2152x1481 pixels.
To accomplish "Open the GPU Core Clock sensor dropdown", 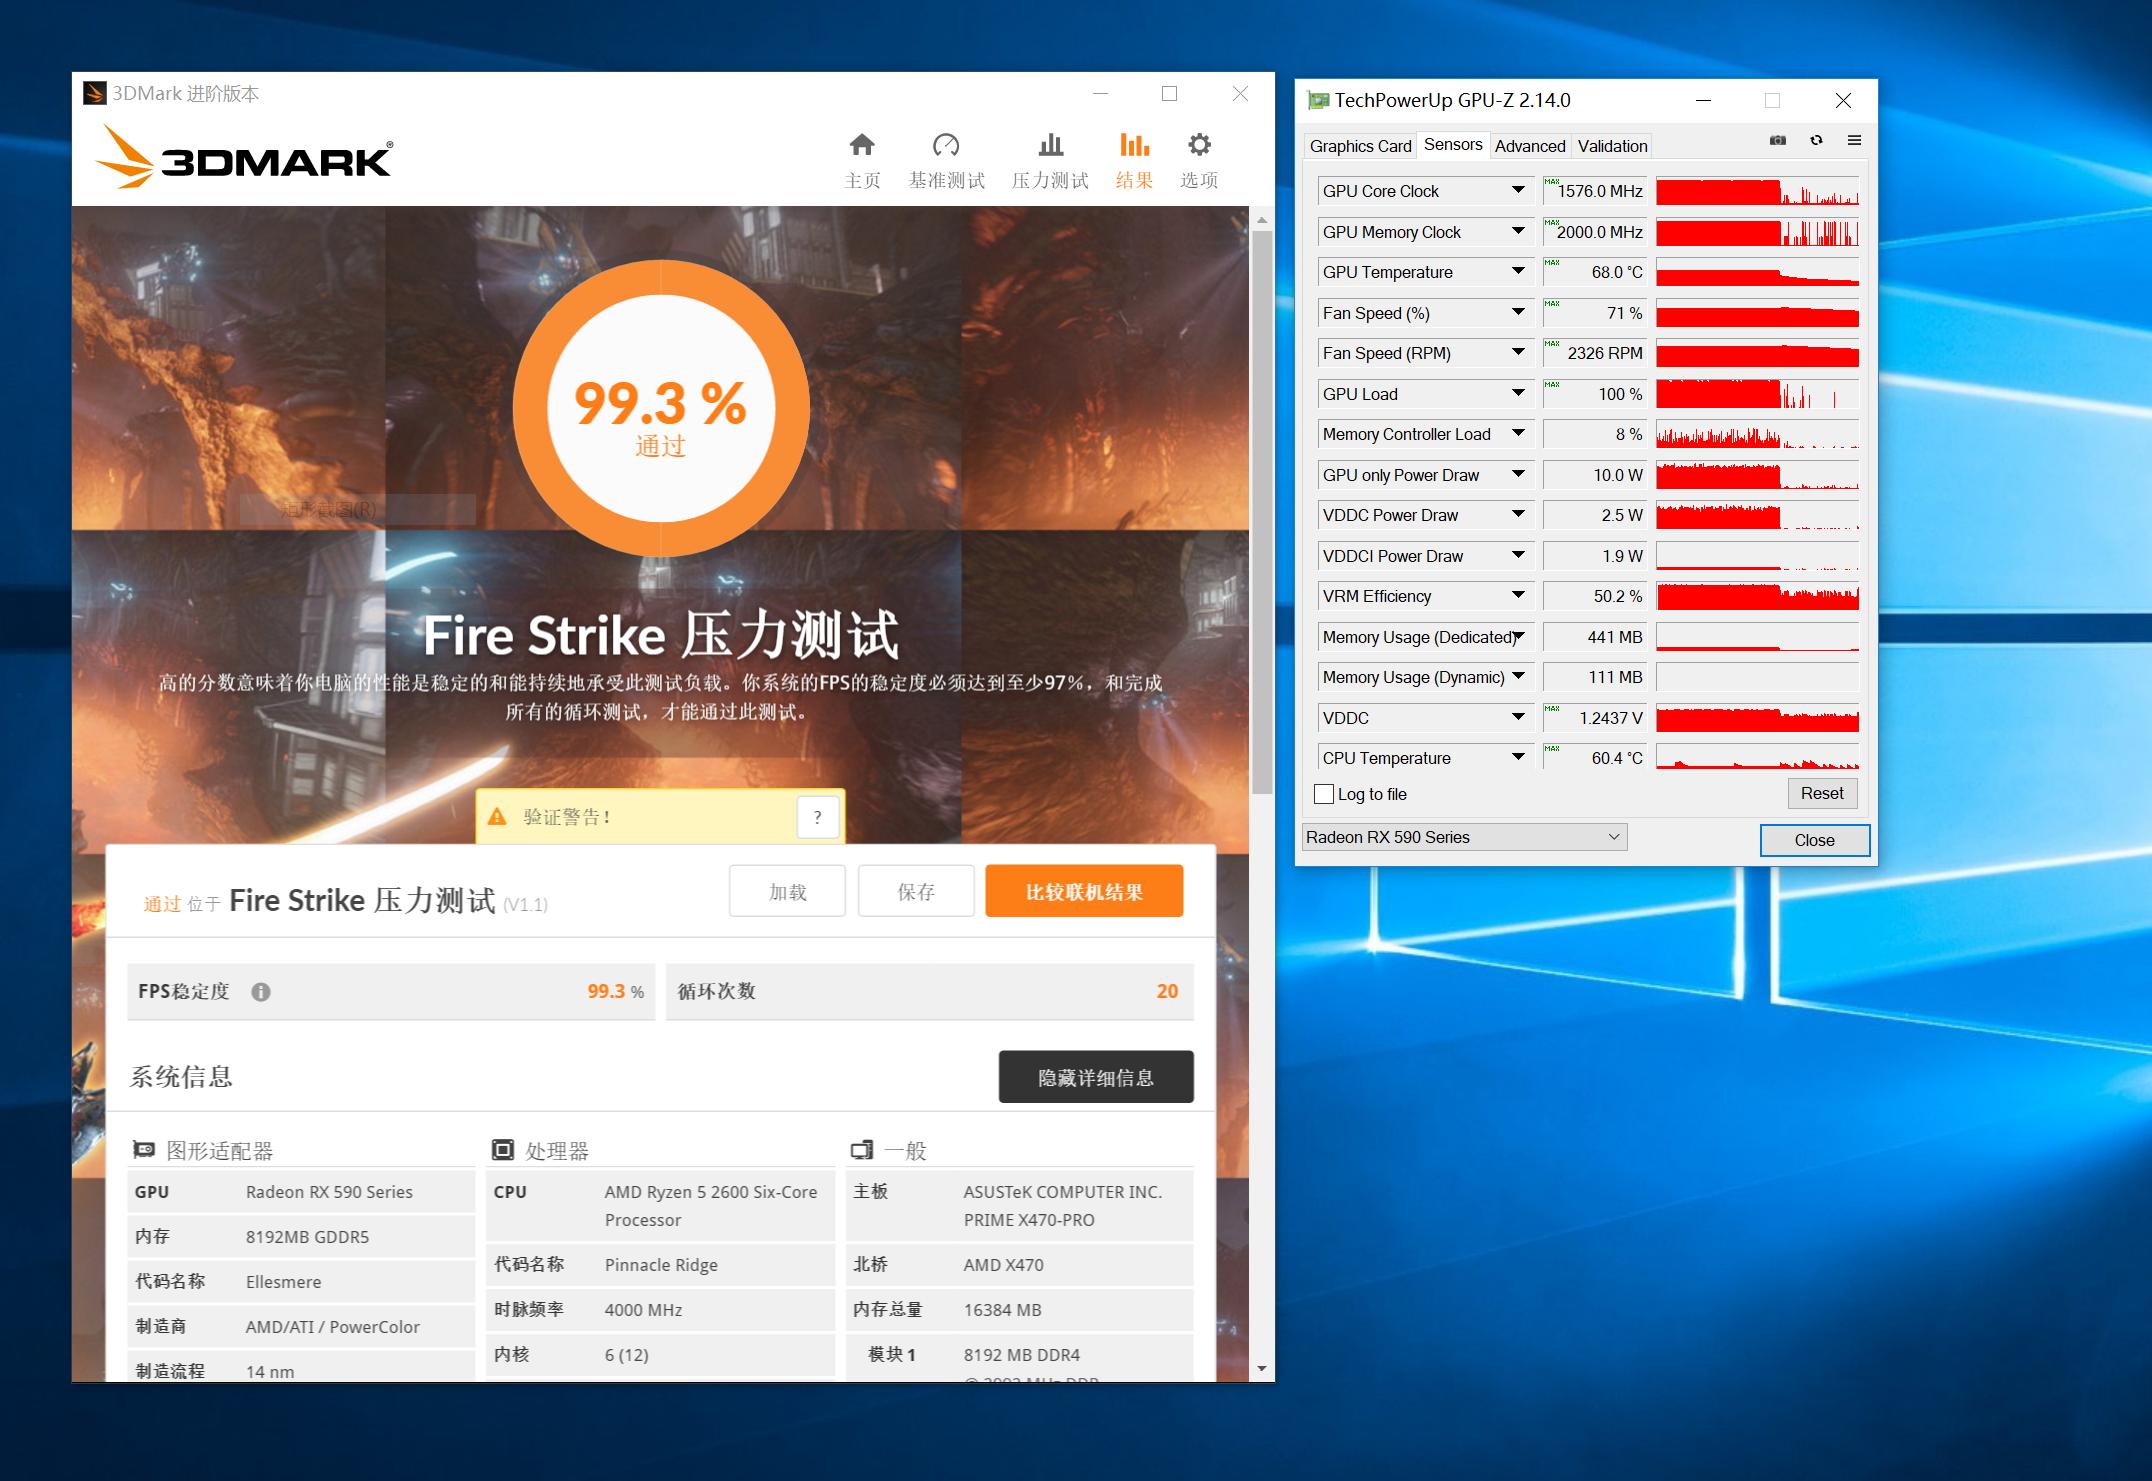I will pos(1516,190).
